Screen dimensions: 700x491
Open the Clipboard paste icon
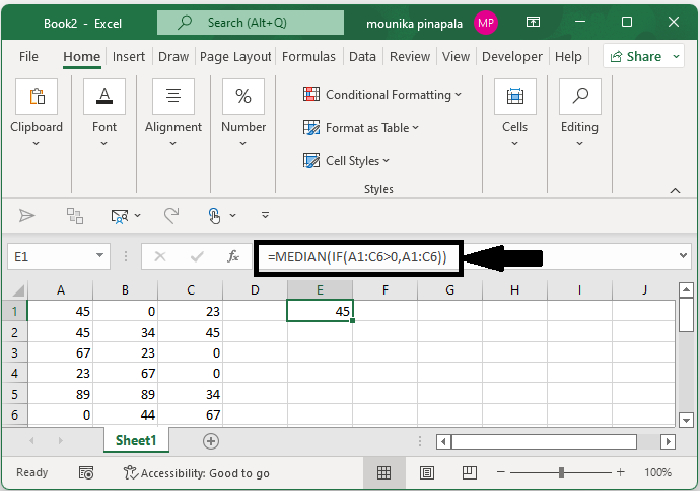click(37, 96)
